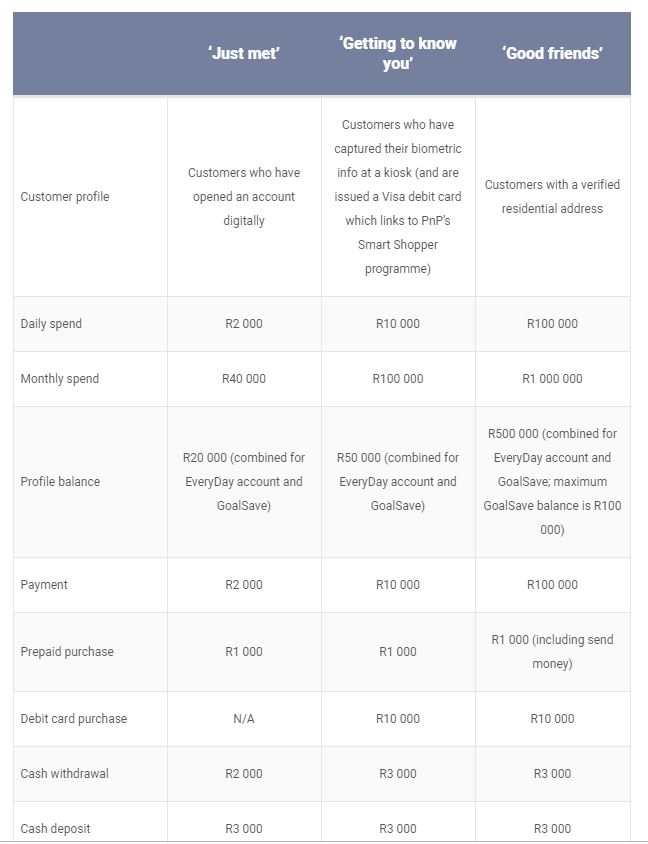
Task: Click the 'Cash withdrawal' row label
Action: point(64,774)
